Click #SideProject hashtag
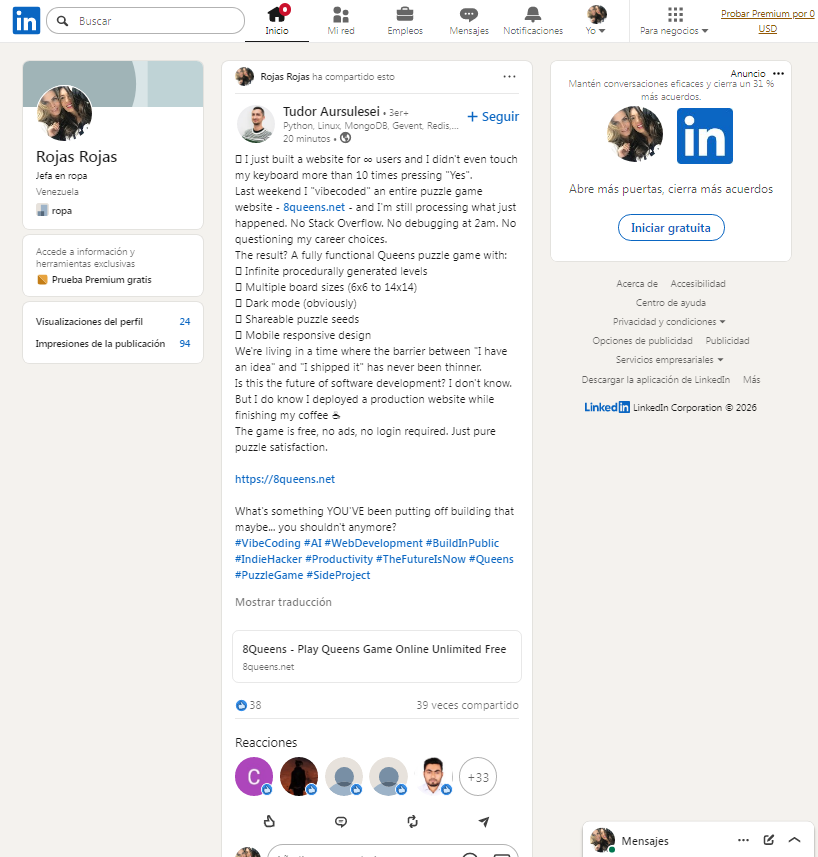Viewport: 818px width, 857px height. [338, 574]
